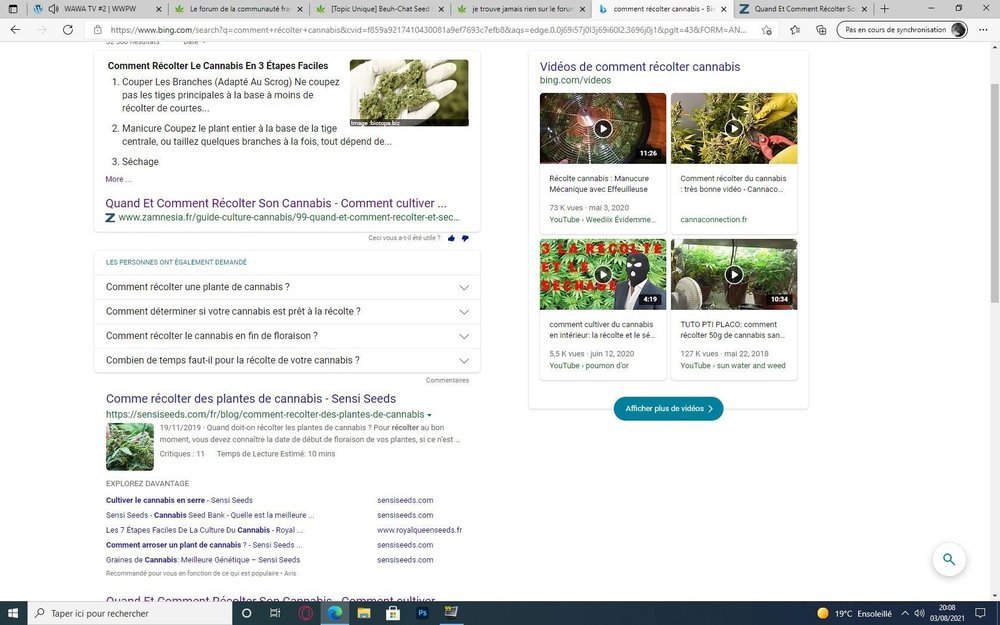Open the notification center icon
The width and height of the screenshot is (1000, 625).
[x=980, y=613]
